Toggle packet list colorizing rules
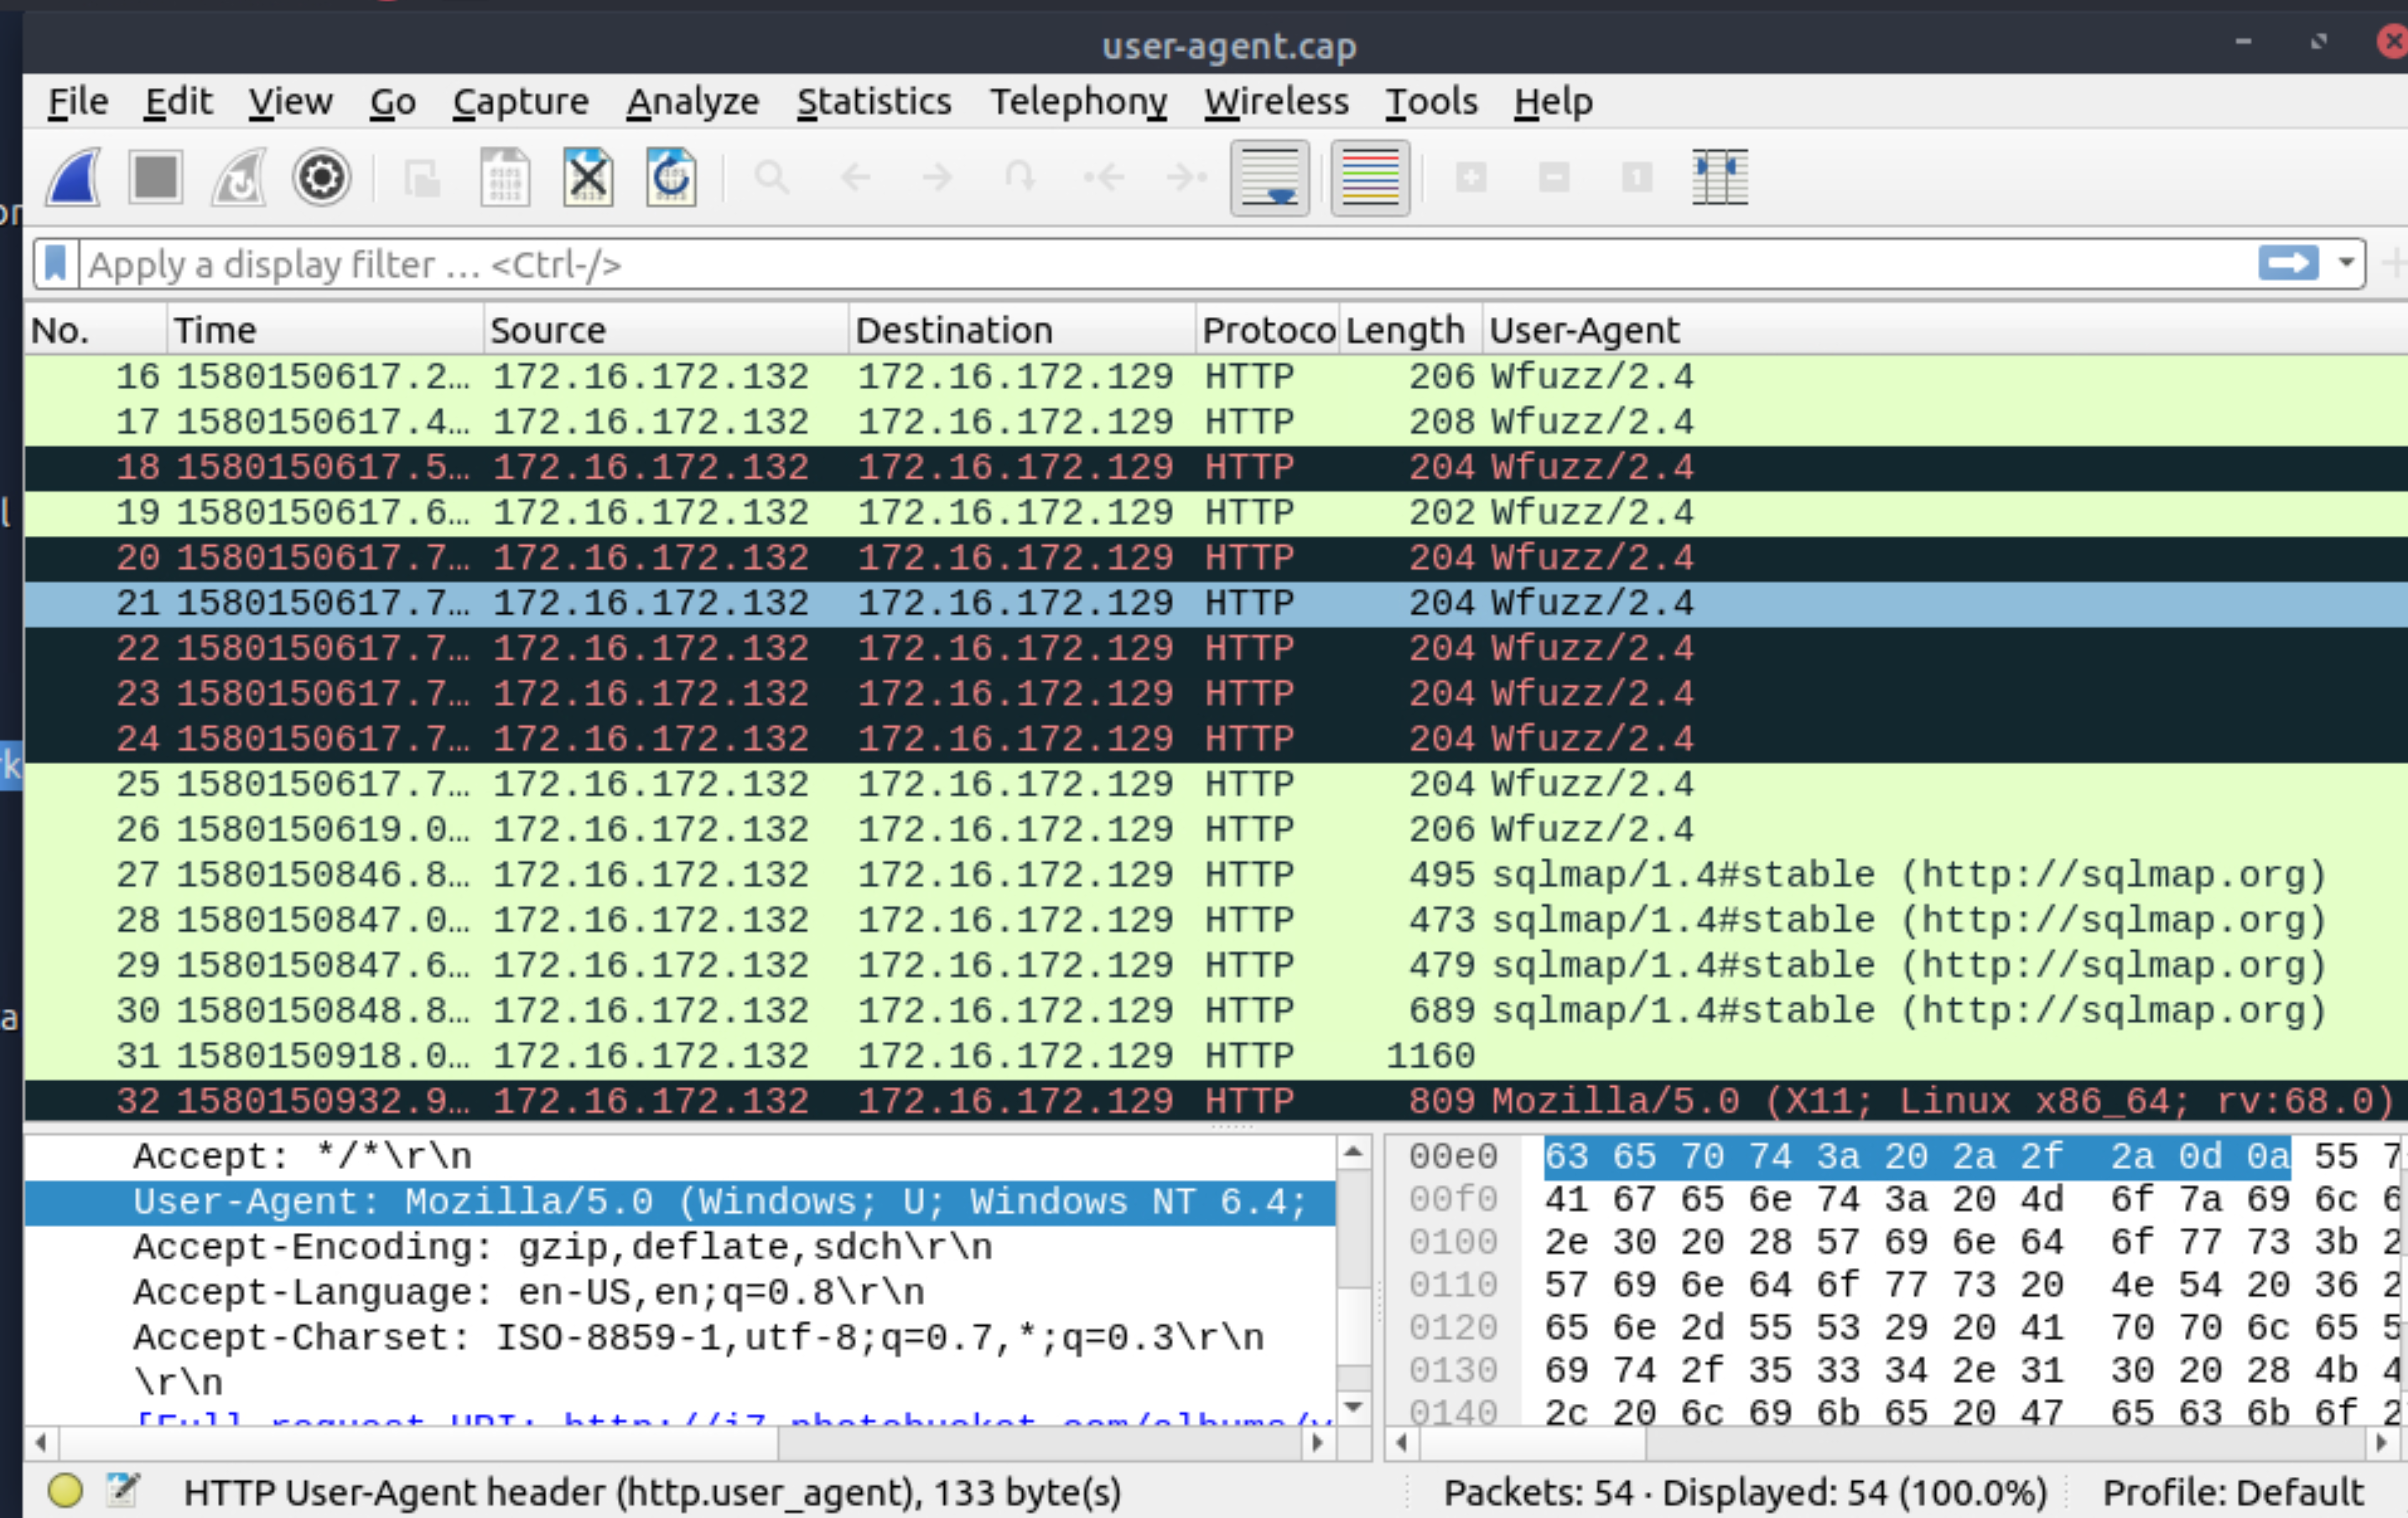 pos(1370,178)
